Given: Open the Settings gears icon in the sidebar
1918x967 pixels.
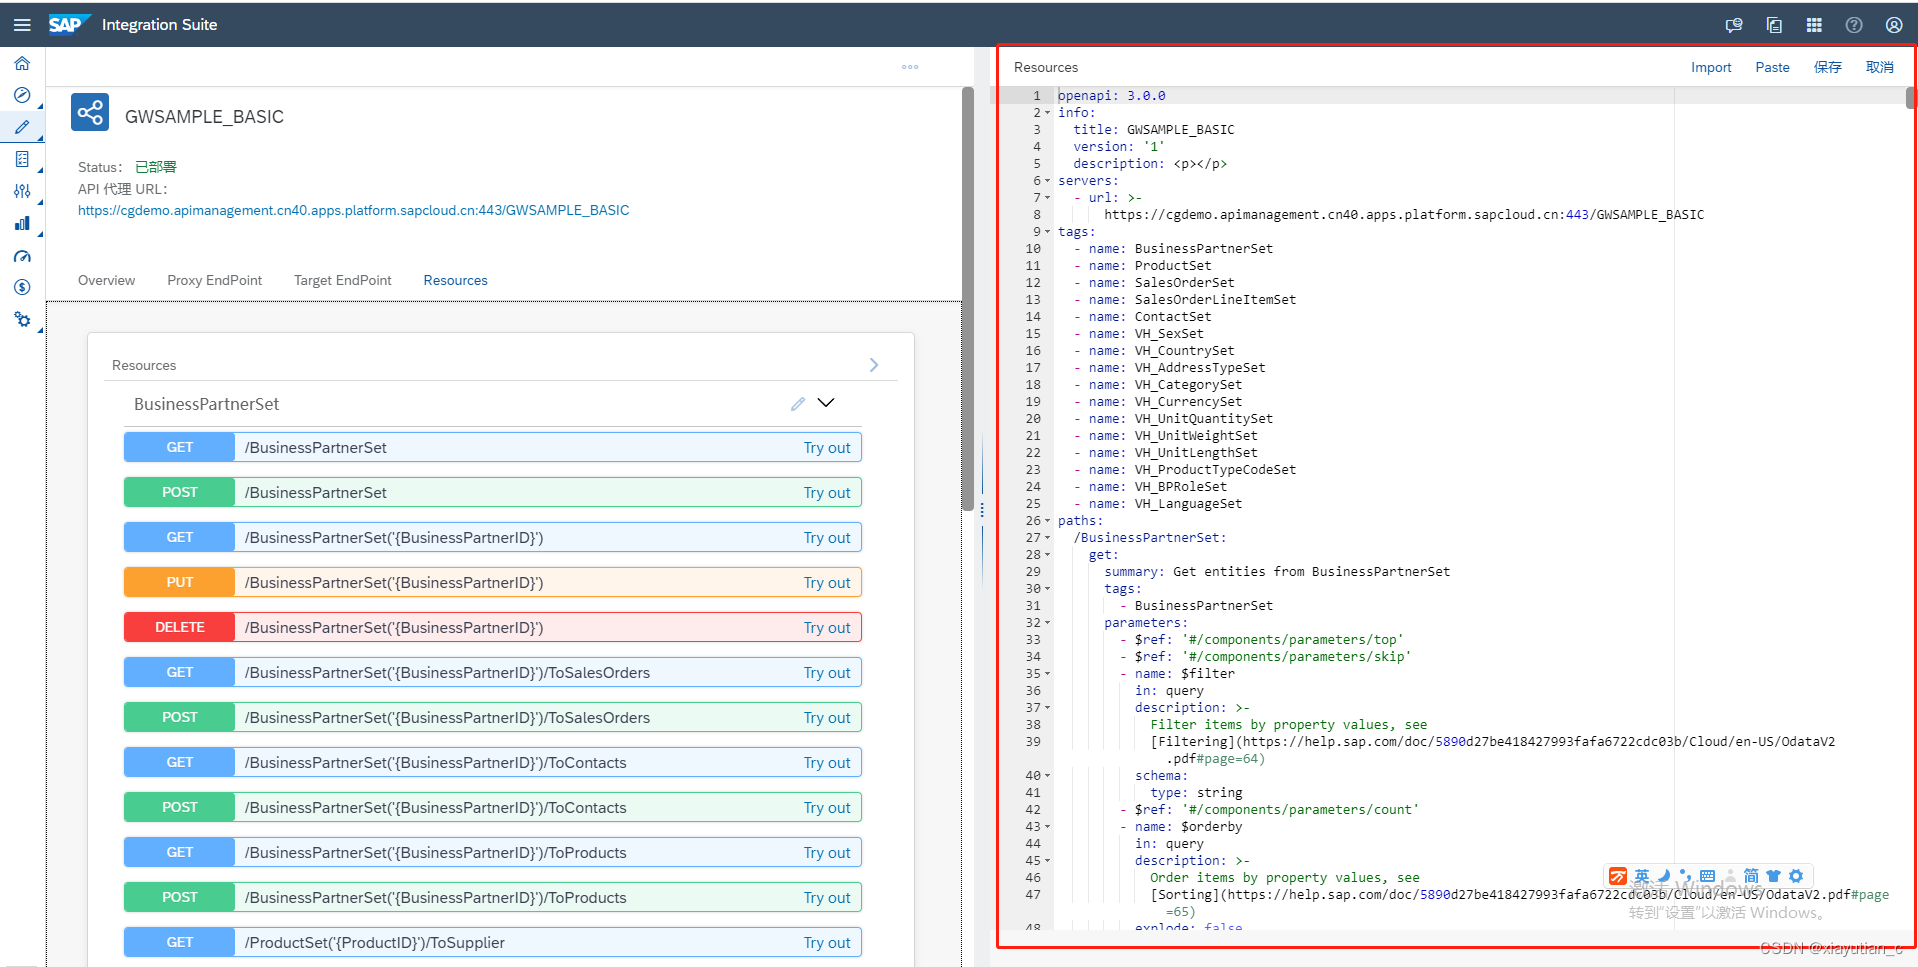Looking at the screenshot, I should coord(22,319).
